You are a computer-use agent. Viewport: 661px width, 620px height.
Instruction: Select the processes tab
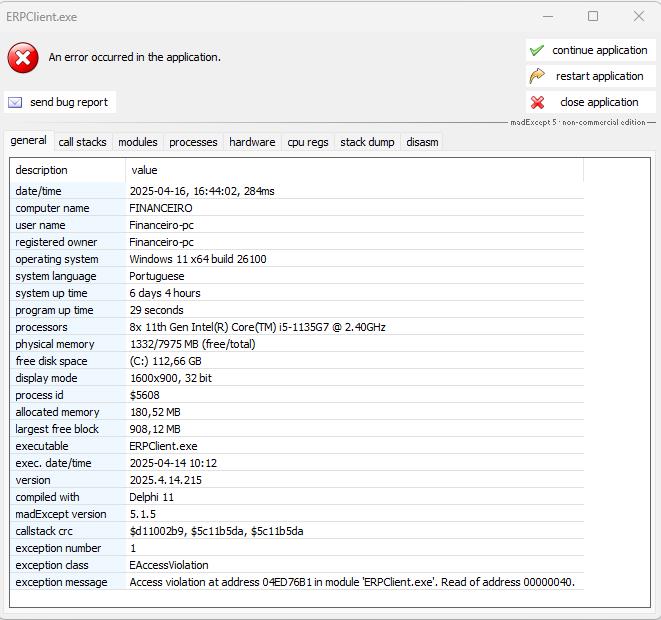click(x=193, y=142)
